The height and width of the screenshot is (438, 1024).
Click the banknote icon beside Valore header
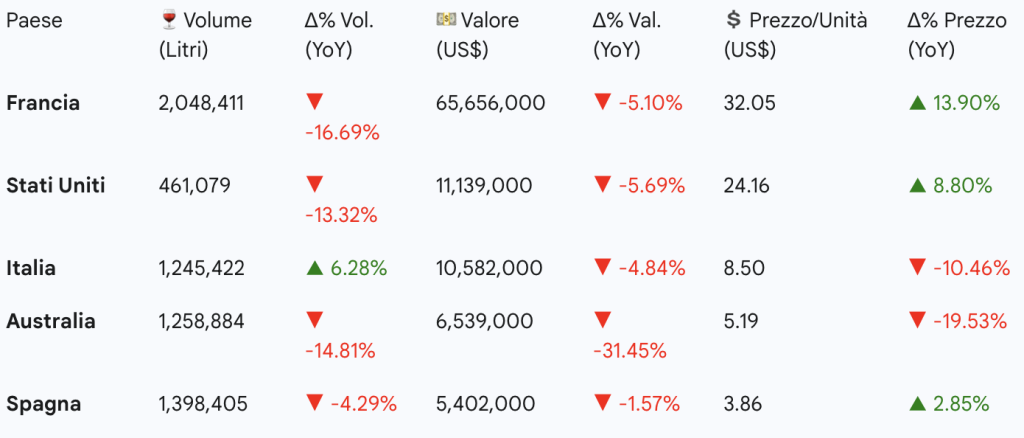pos(446,20)
